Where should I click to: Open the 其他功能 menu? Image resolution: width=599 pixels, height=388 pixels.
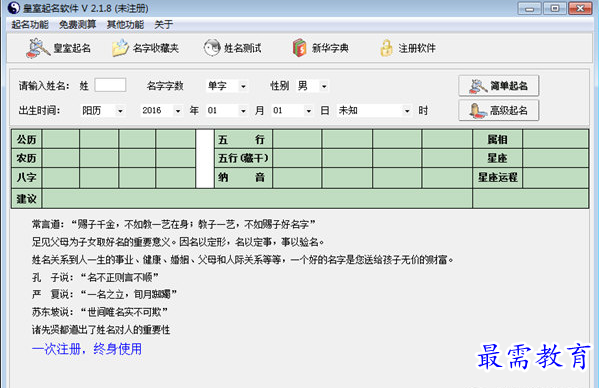tap(125, 25)
